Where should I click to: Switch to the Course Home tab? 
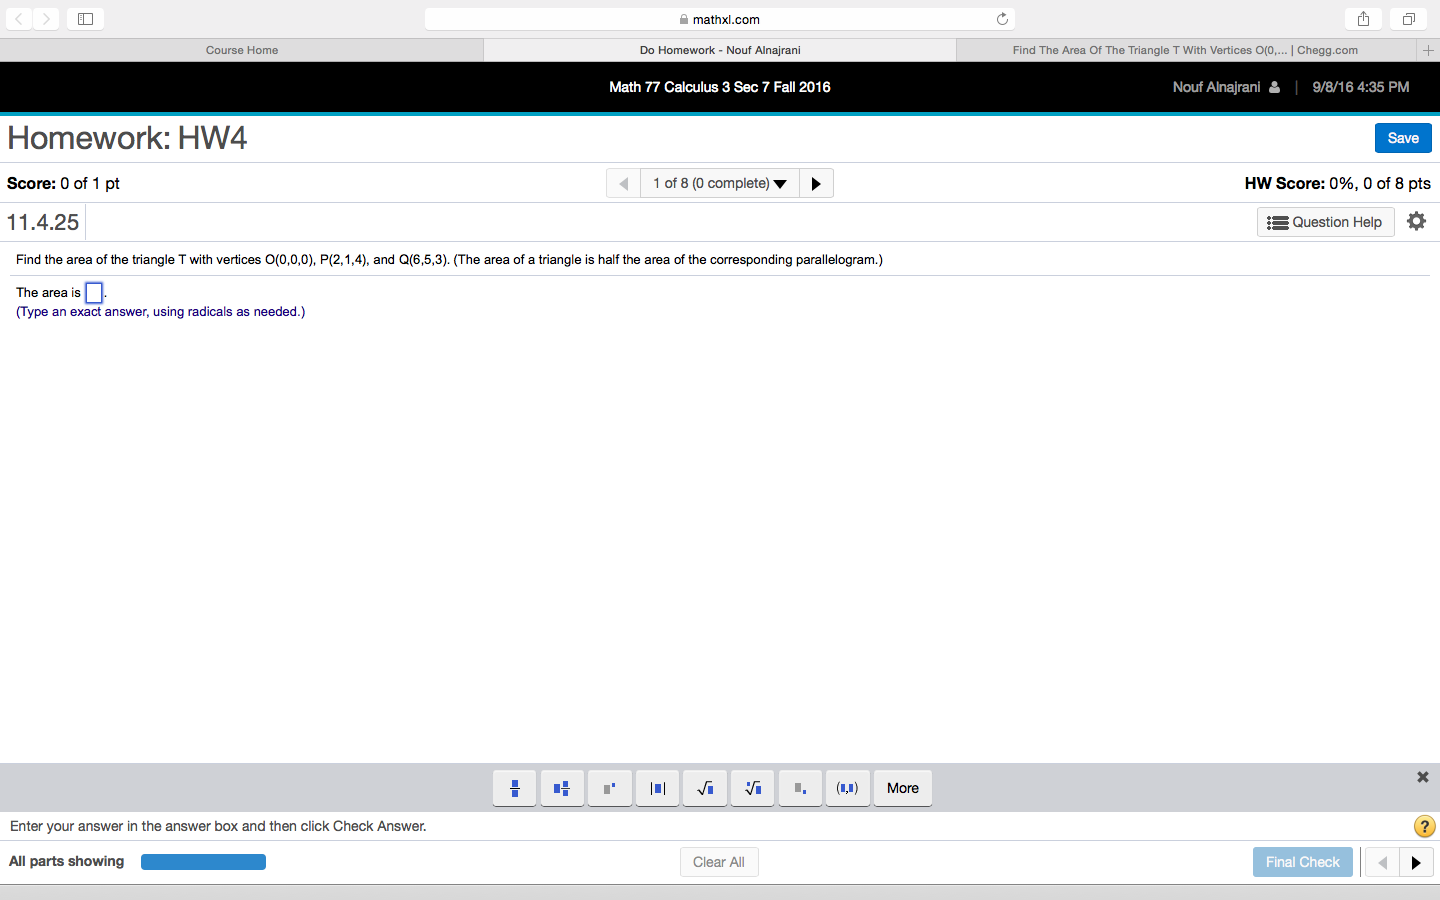coord(242,50)
